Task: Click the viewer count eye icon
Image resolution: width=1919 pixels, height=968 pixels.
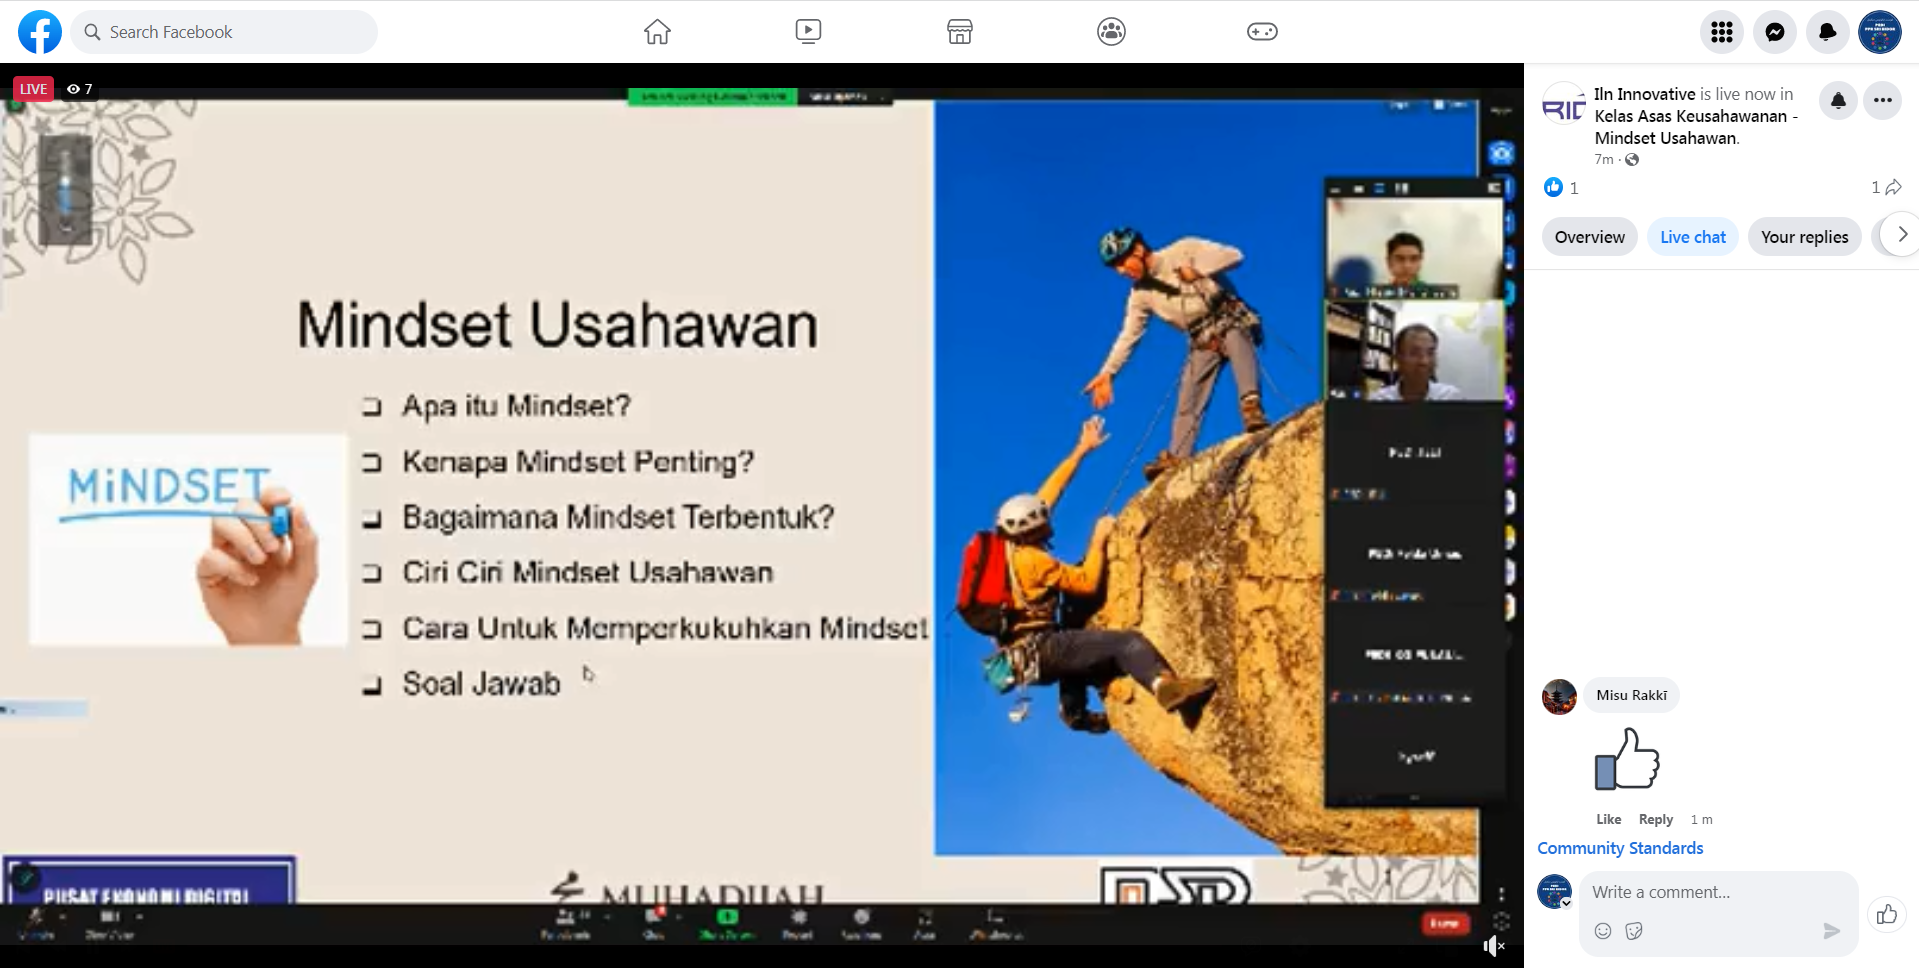Action: coord(73,89)
